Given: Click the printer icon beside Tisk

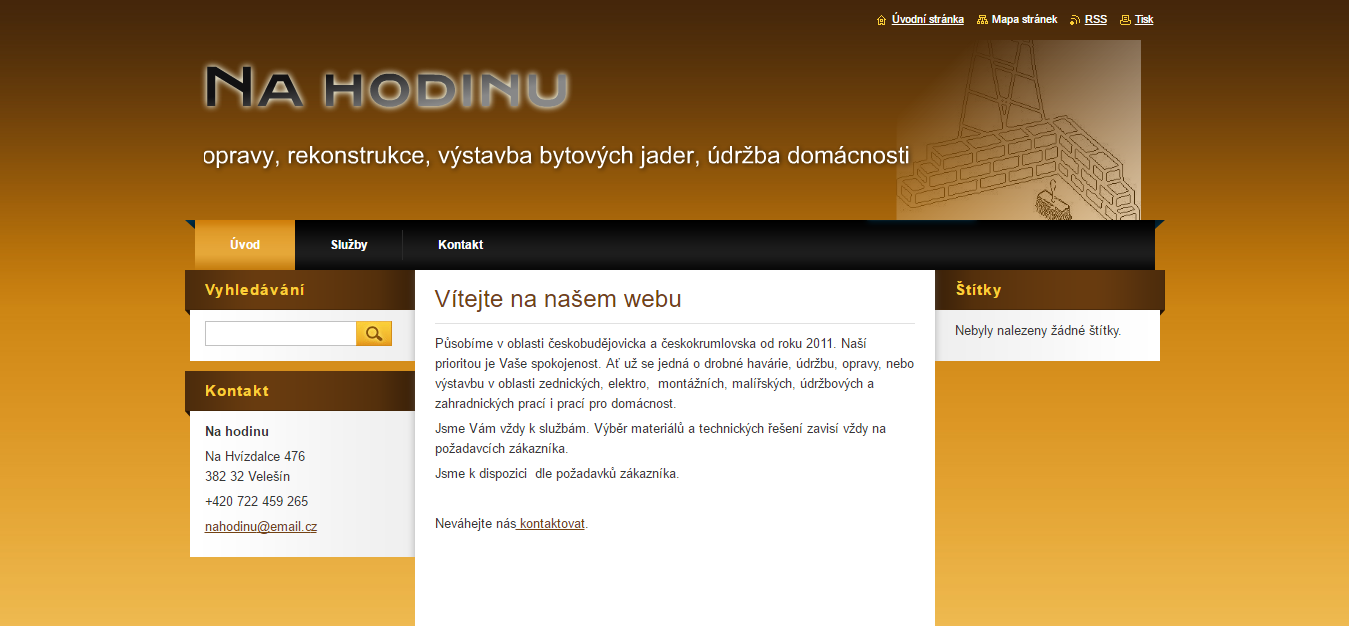Looking at the screenshot, I should [x=1125, y=20].
